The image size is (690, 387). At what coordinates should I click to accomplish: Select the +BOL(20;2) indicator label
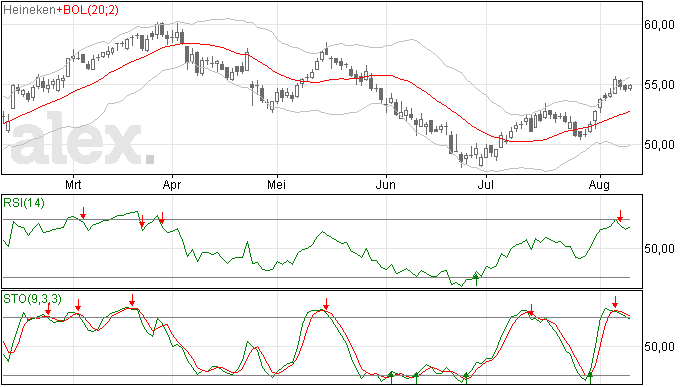tap(87, 10)
